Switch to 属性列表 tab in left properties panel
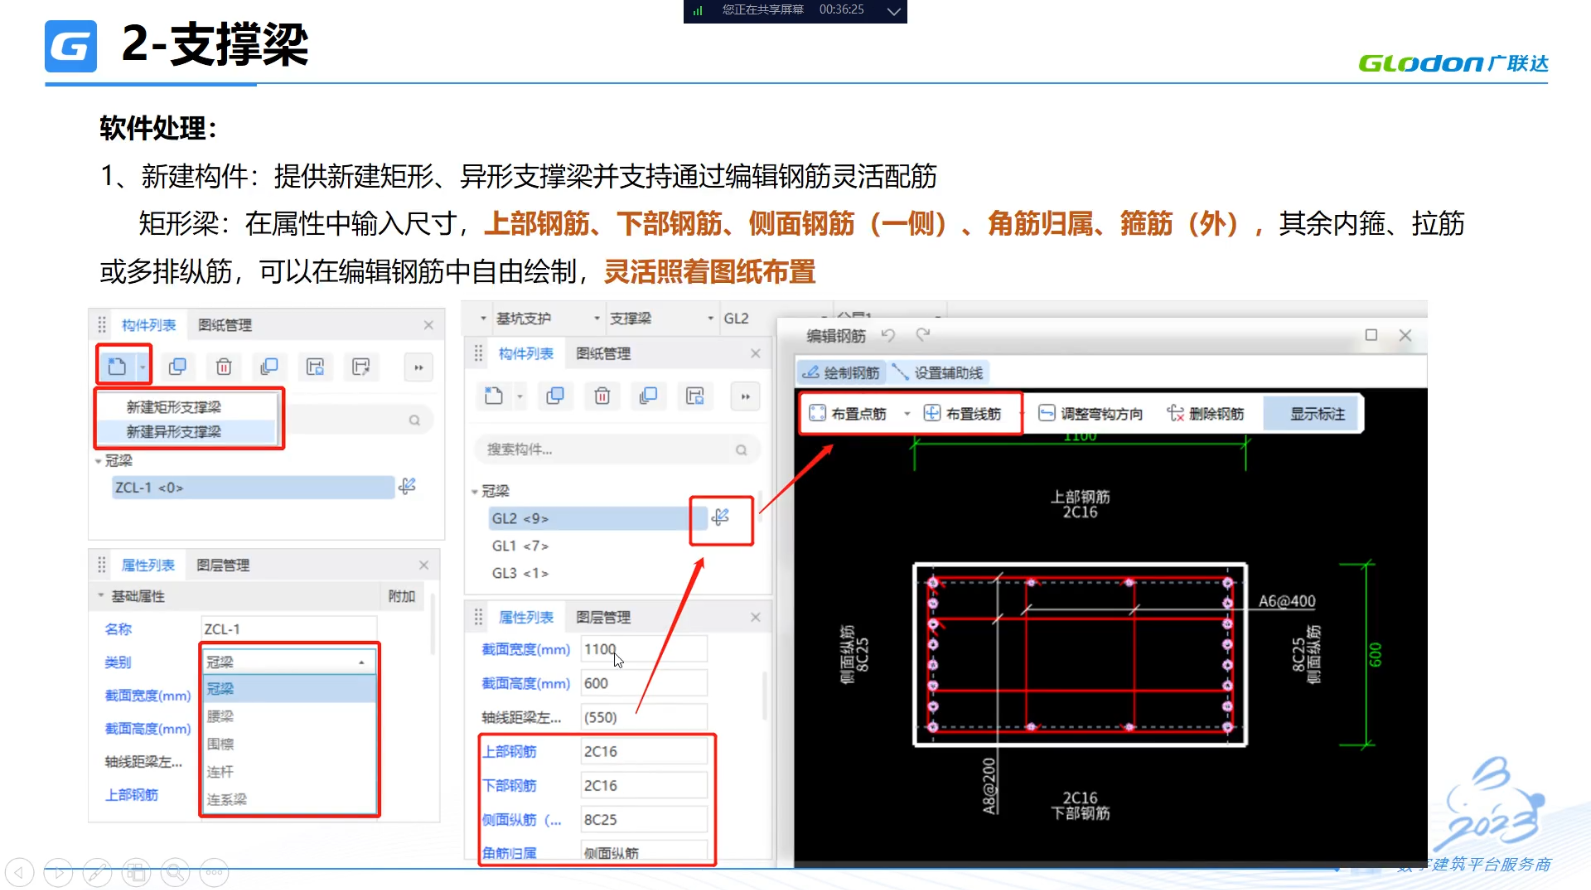The image size is (1591, 890). tap(148, 565)
